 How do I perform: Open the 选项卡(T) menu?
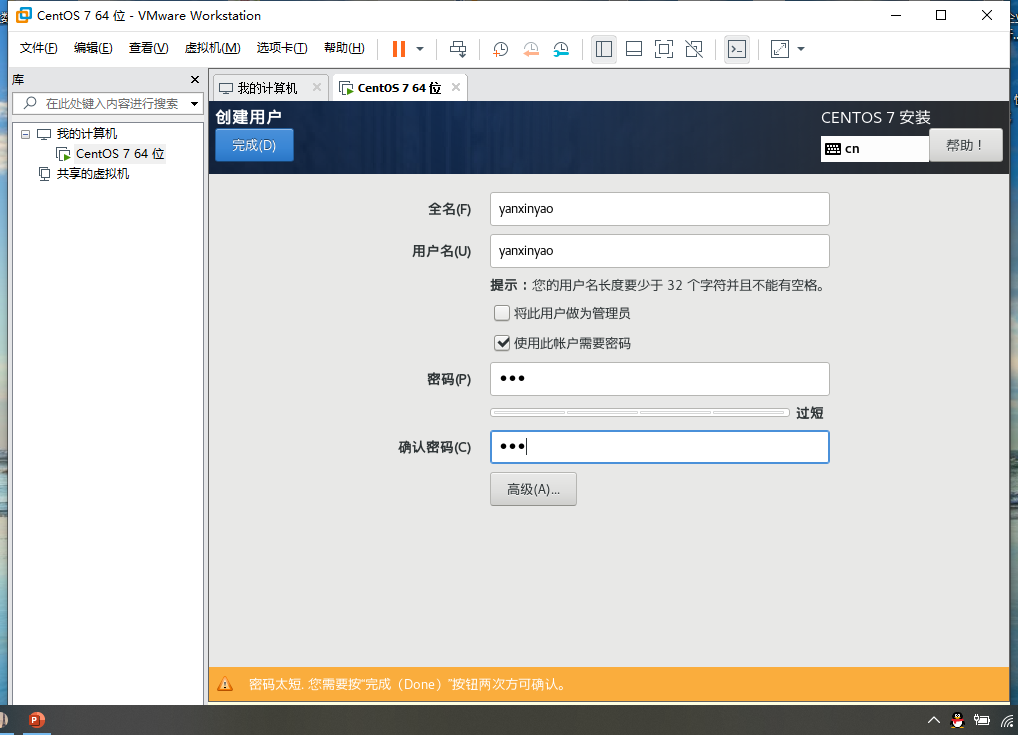point(282,48)
